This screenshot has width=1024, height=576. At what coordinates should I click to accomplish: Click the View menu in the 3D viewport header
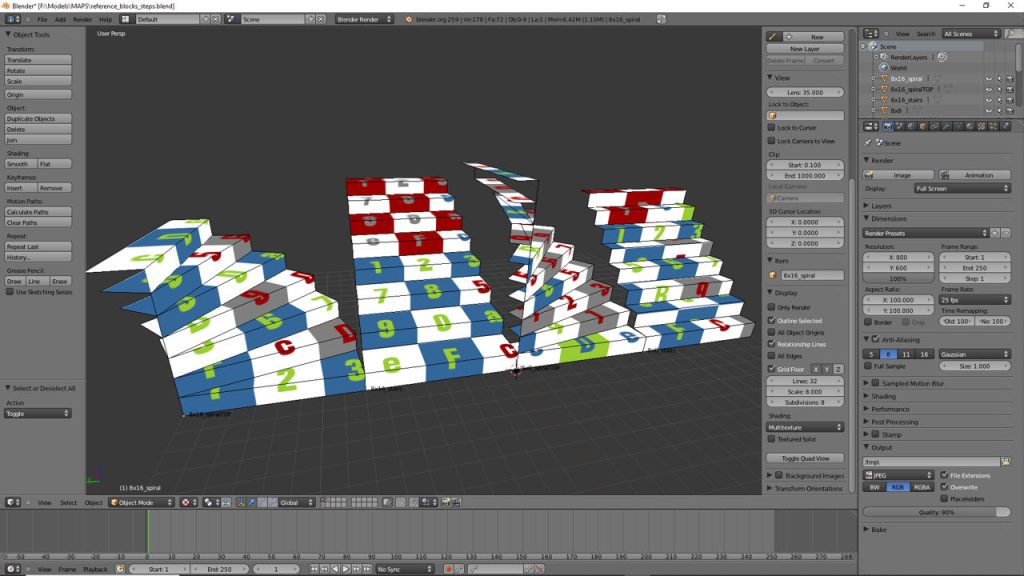44,503
